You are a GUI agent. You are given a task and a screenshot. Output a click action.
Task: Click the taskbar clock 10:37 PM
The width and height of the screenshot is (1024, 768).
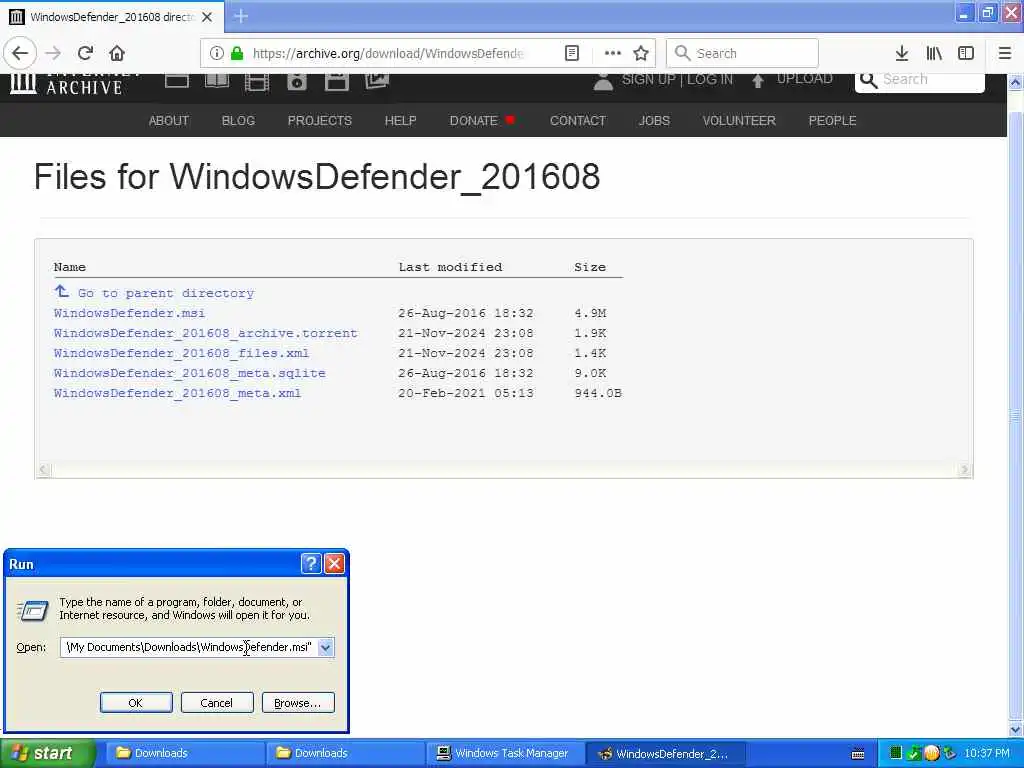(987, 754)
